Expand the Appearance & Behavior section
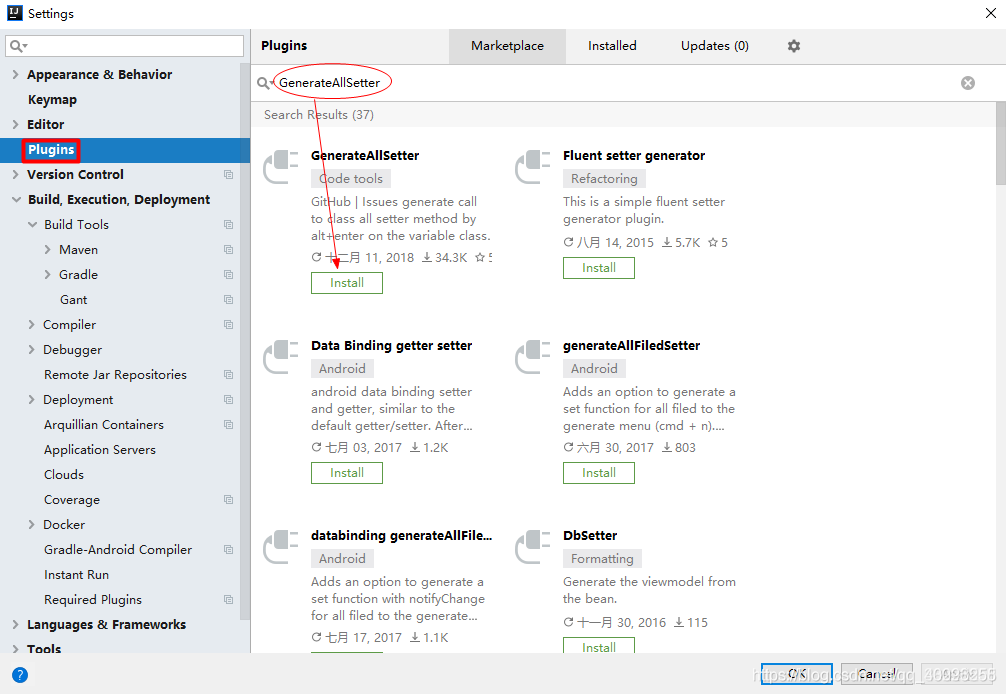The width and height of the screenshot is (1006, 694). 15,74
